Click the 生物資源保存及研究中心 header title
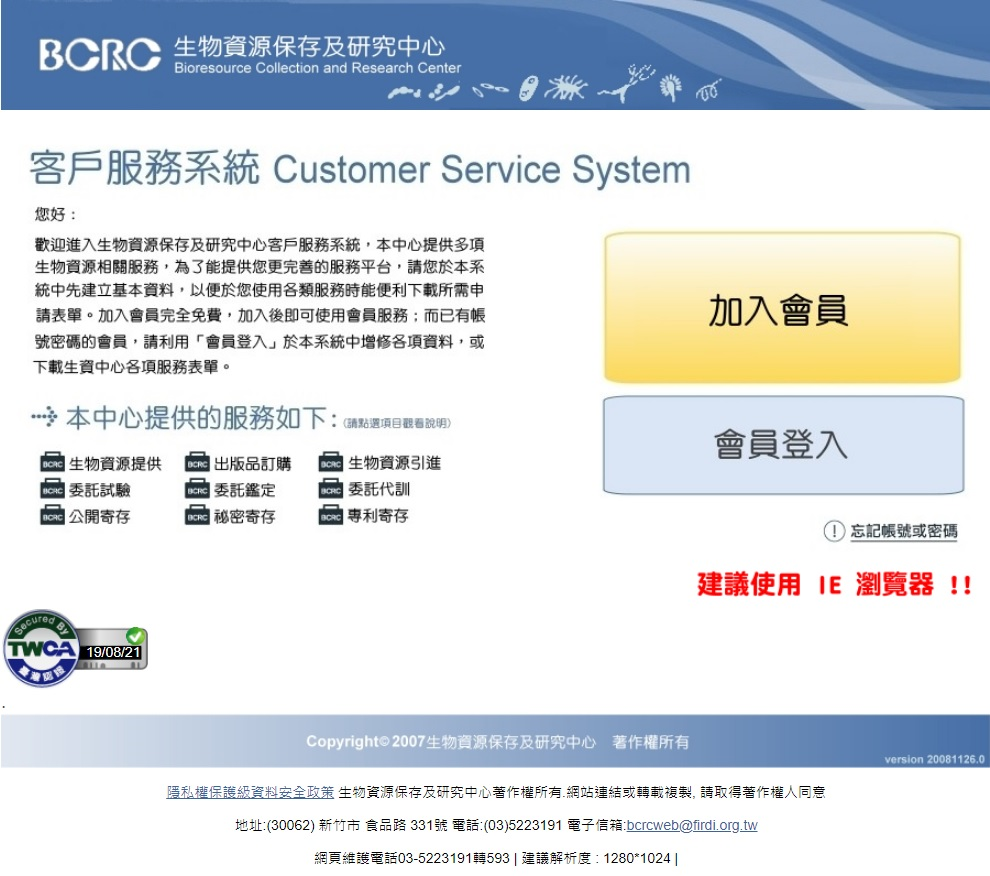Image resolution: width=990 pixels, height=876 pixels. click(309, 46)
